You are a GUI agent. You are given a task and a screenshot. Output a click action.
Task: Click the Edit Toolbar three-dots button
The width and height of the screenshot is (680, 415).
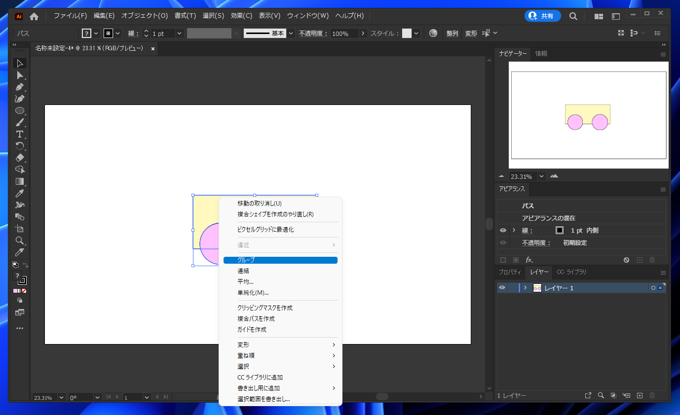pyautogui.click(x=20, y=328)
